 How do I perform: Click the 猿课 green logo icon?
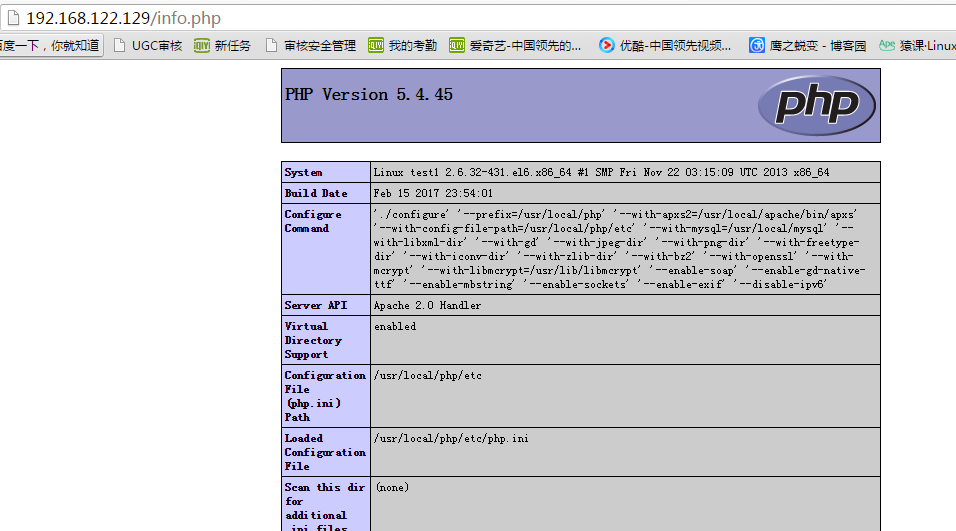pyautogui.click(x=887, y=46)
